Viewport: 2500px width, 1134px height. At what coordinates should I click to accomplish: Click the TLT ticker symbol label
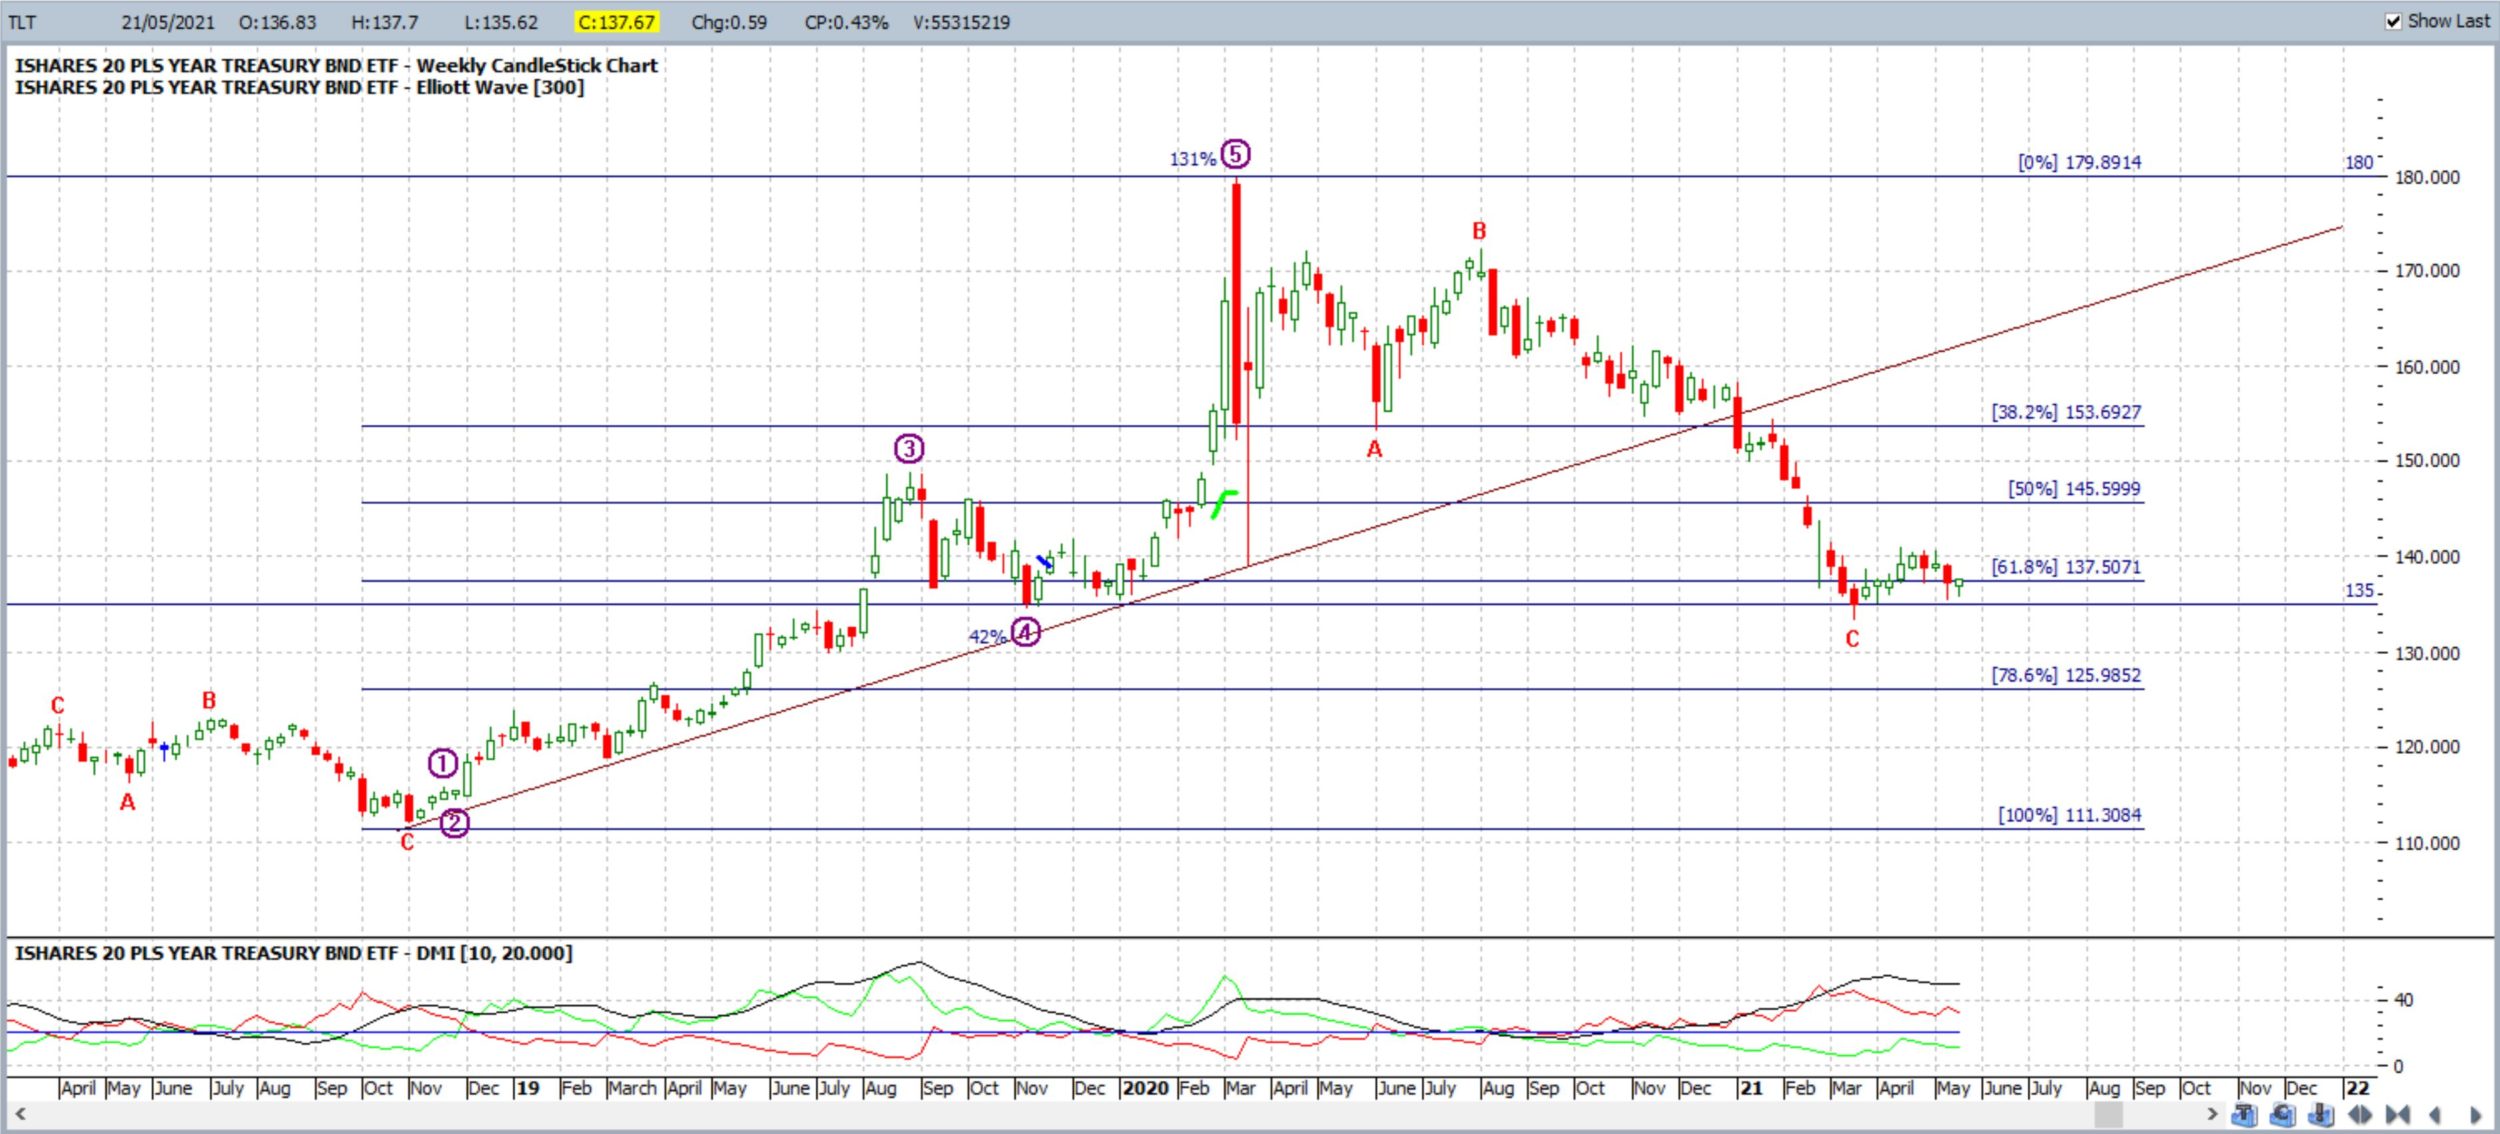[x=22, y=22]
